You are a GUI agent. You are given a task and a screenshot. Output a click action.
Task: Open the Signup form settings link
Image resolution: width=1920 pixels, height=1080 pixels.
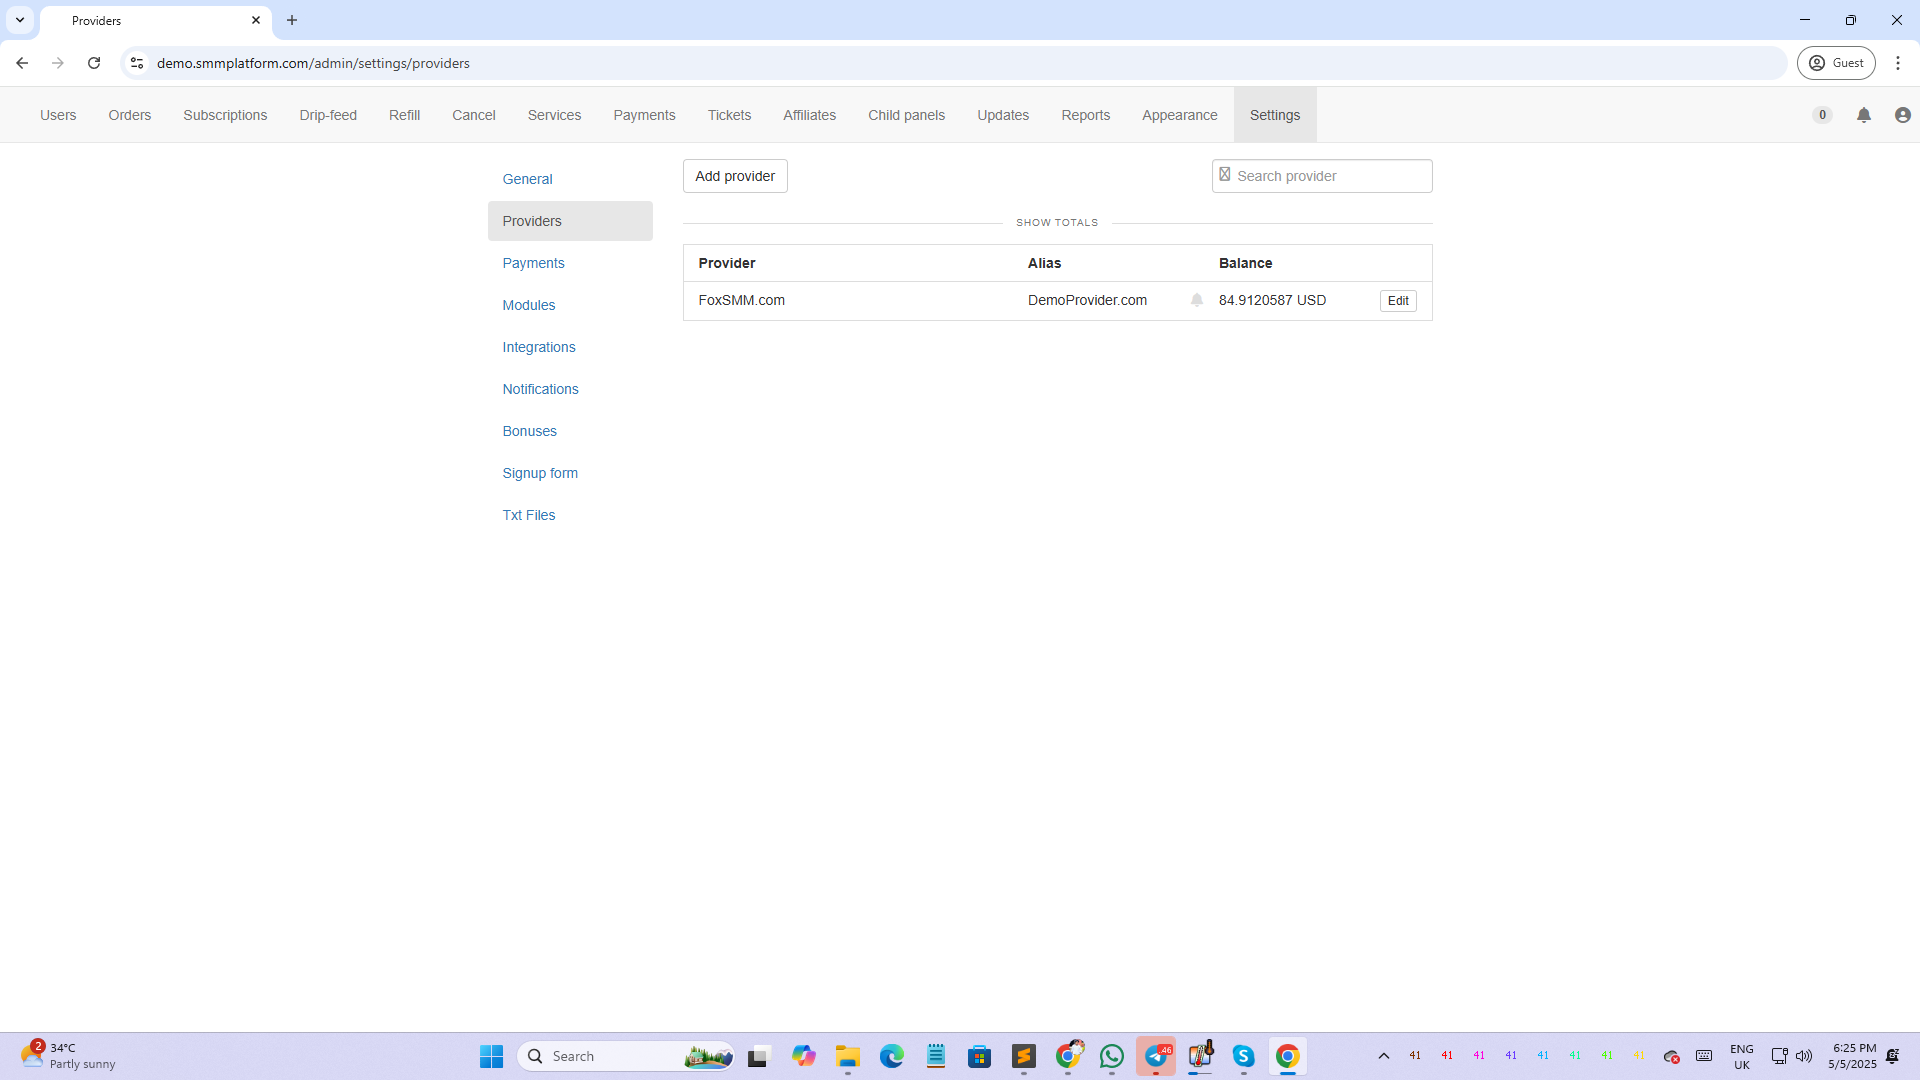[x=539, y=473]
